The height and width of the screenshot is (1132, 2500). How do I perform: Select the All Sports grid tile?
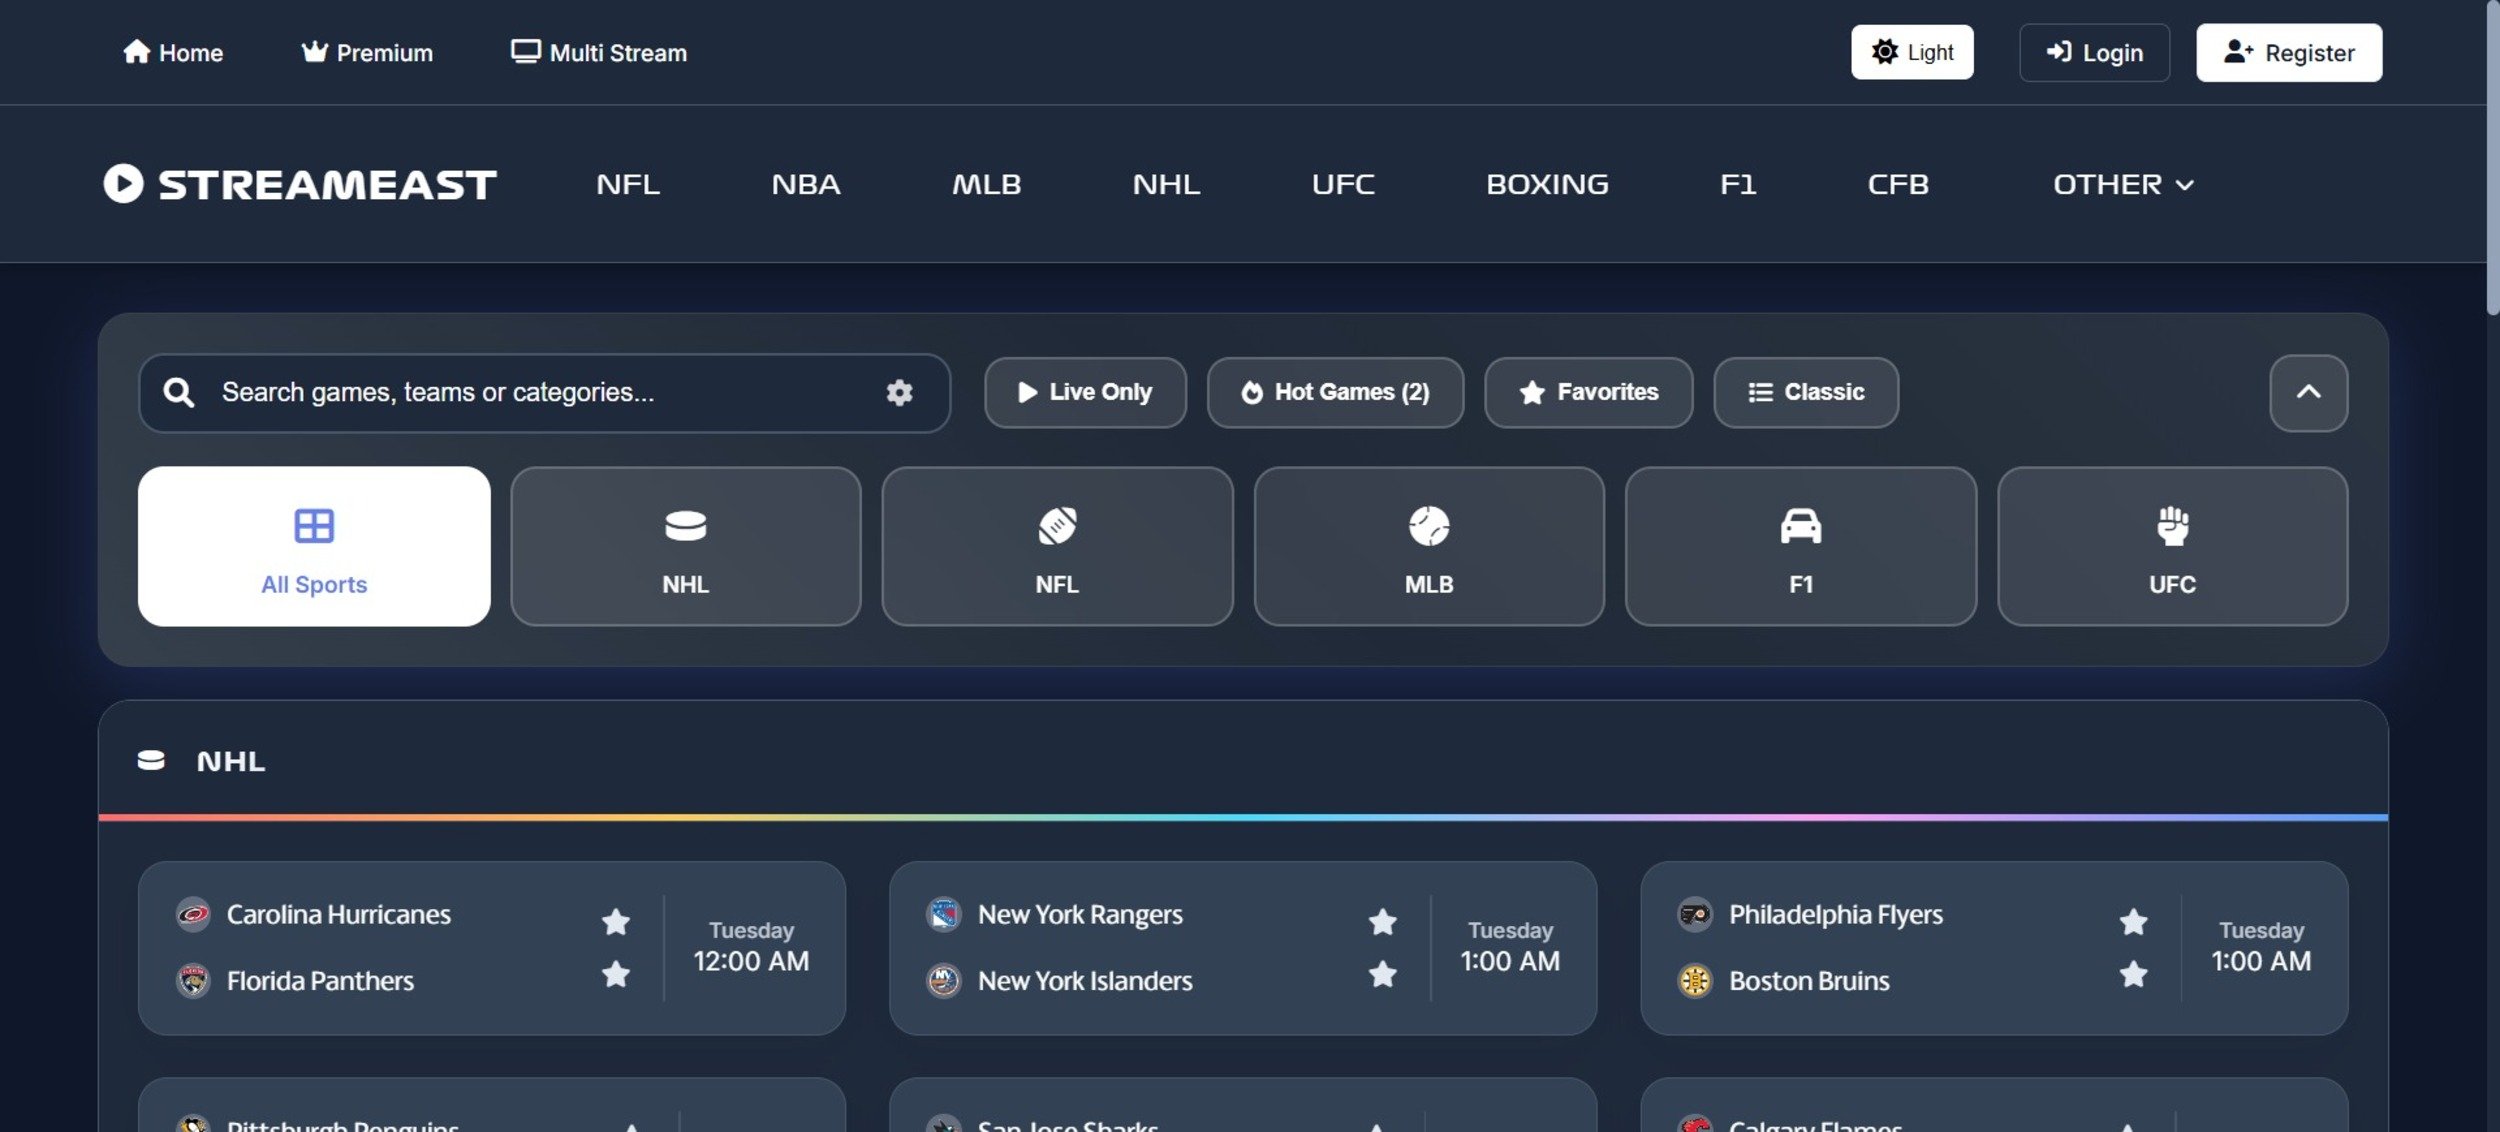[x=314, y=546]
